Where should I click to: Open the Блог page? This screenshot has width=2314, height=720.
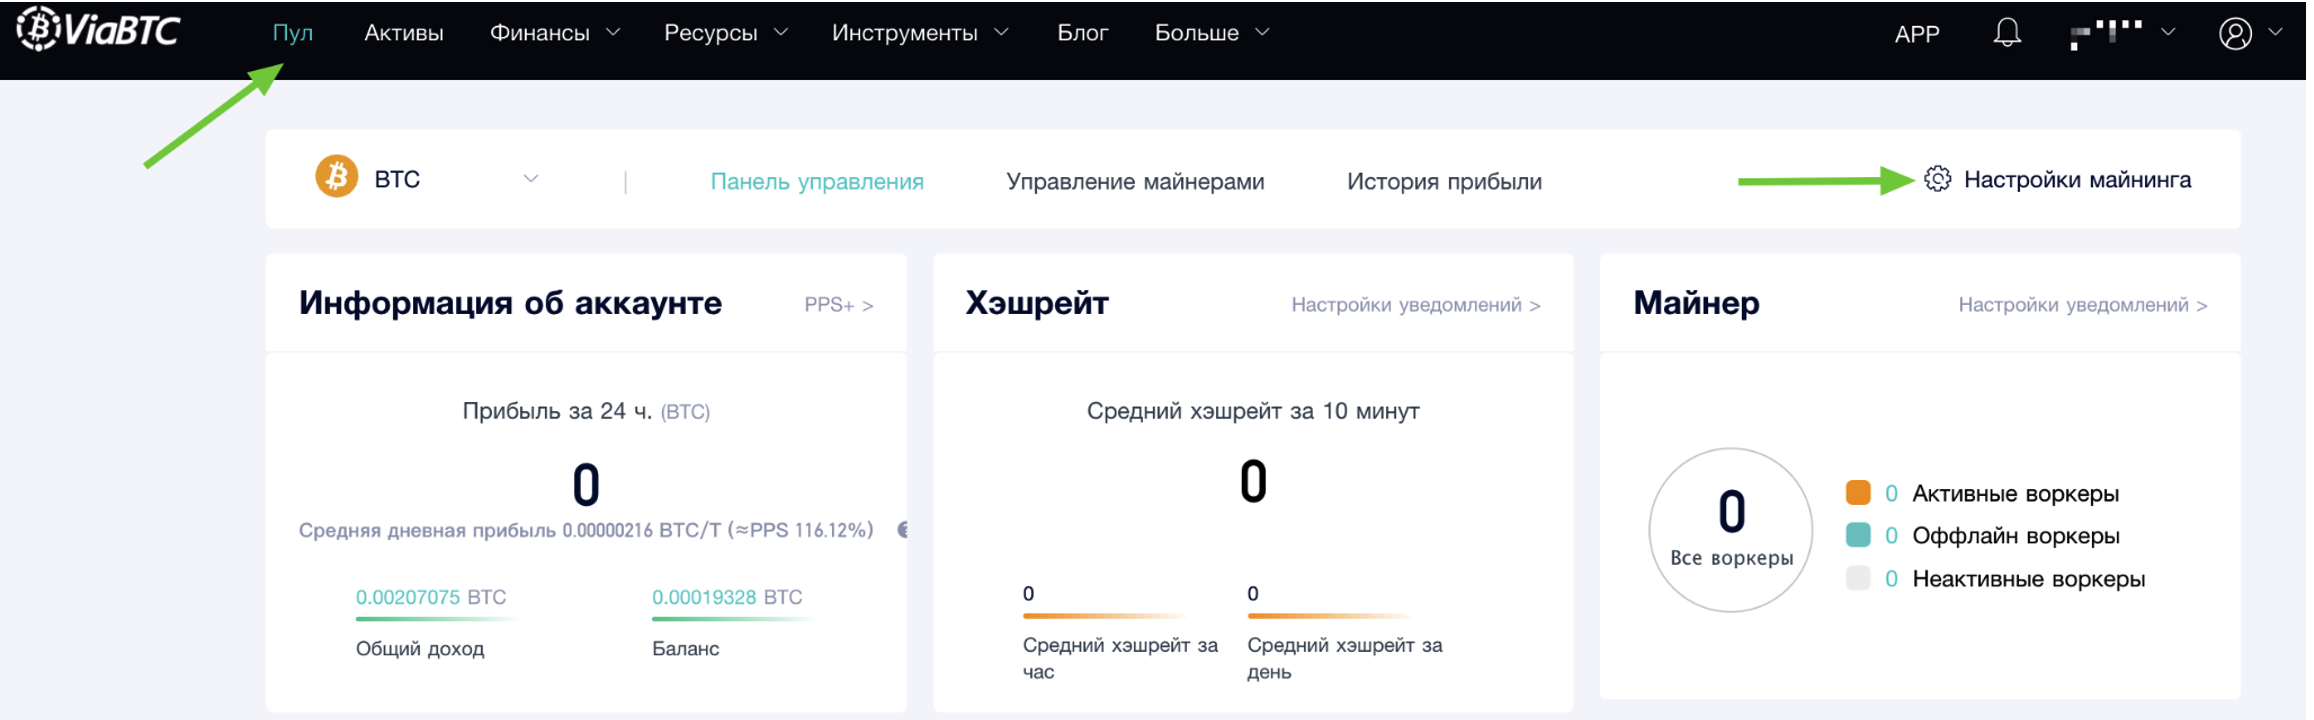click(x=1083, y=33)
